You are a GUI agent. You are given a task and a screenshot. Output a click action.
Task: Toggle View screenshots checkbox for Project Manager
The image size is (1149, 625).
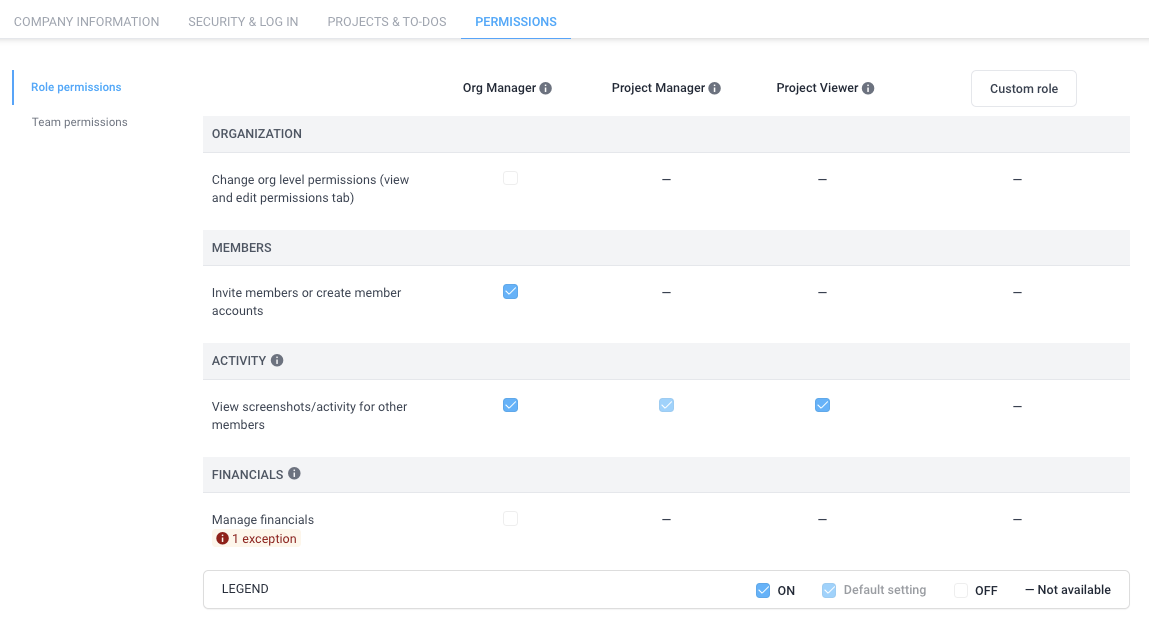(x=666, y=405)
